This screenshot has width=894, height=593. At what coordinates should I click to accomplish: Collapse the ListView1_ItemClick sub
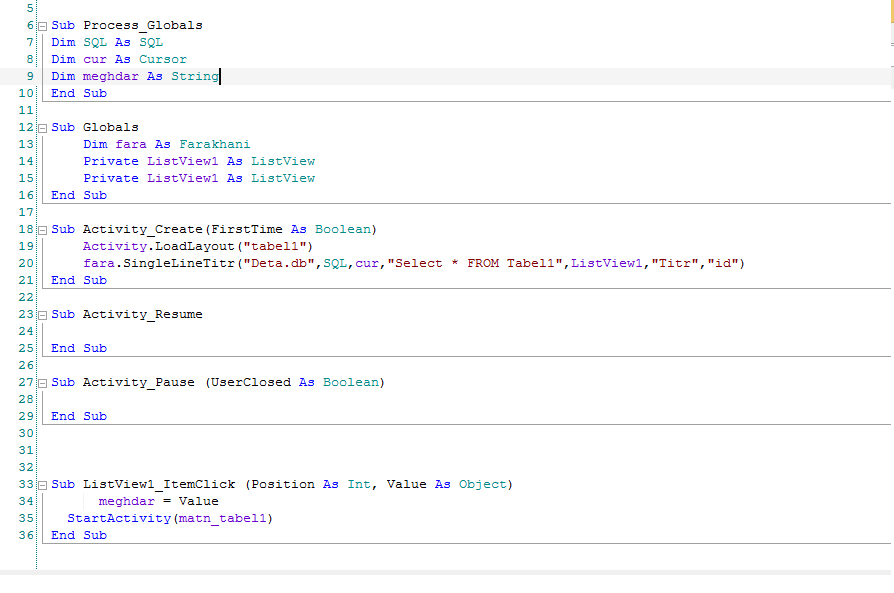click(x=42, y=484)
